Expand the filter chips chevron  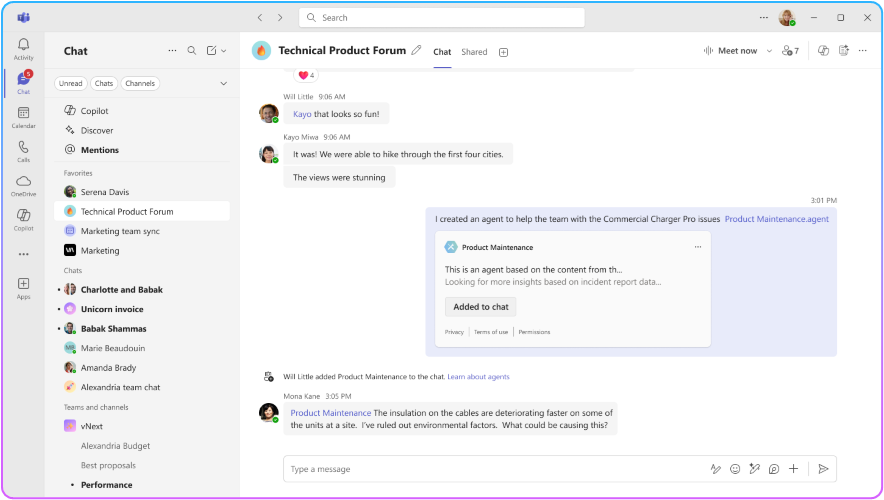tap(224, 83)
